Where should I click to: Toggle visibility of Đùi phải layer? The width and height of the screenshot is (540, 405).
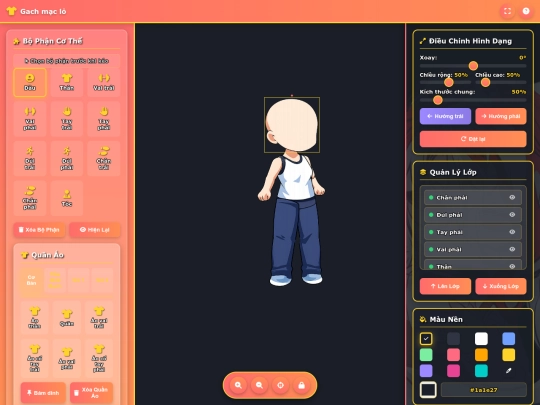point(512,215)
